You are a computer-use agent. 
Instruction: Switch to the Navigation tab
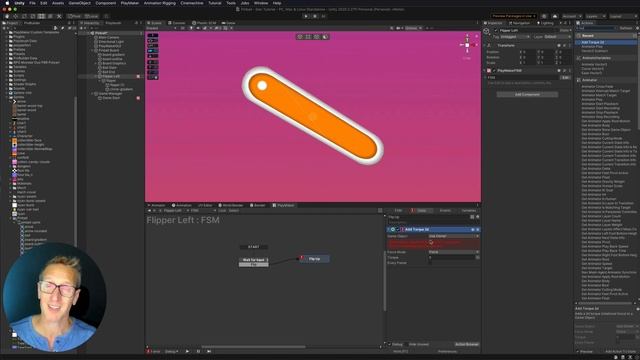click(x=519, y=23)
